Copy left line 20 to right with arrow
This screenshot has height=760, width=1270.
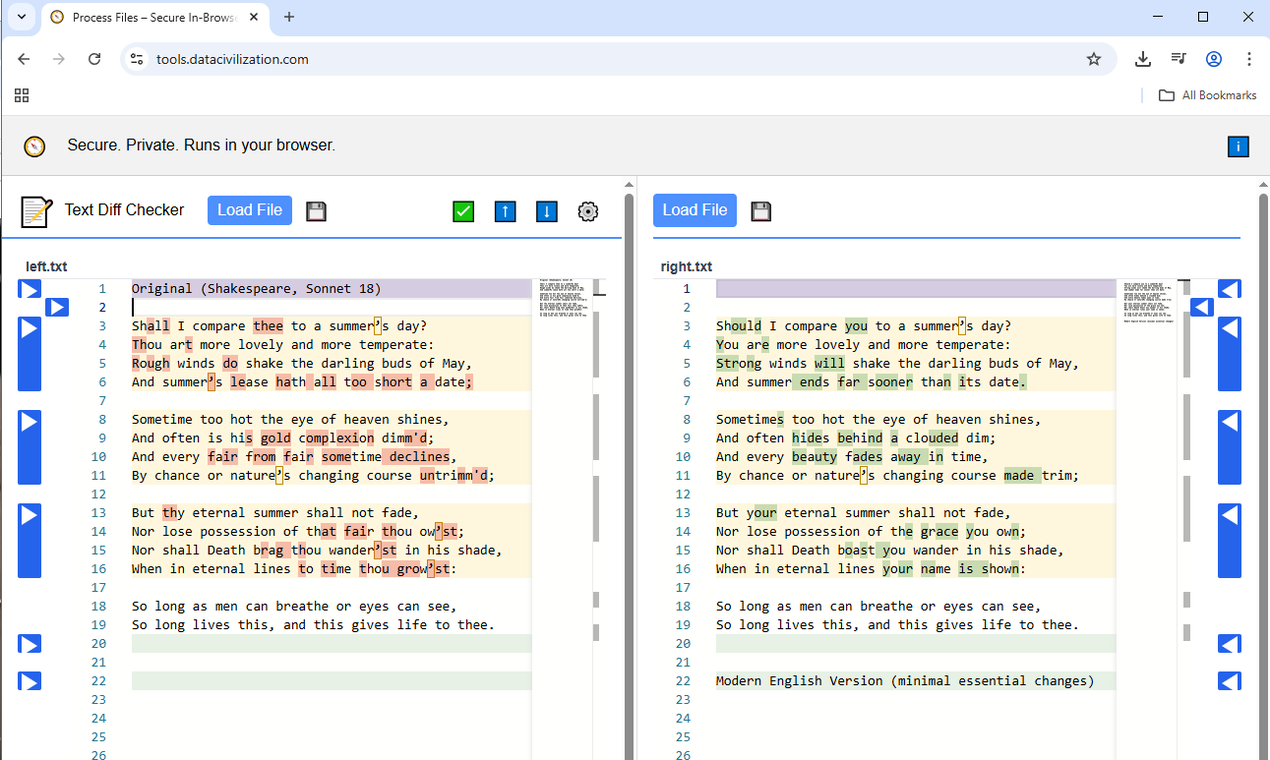click(29, 644)
